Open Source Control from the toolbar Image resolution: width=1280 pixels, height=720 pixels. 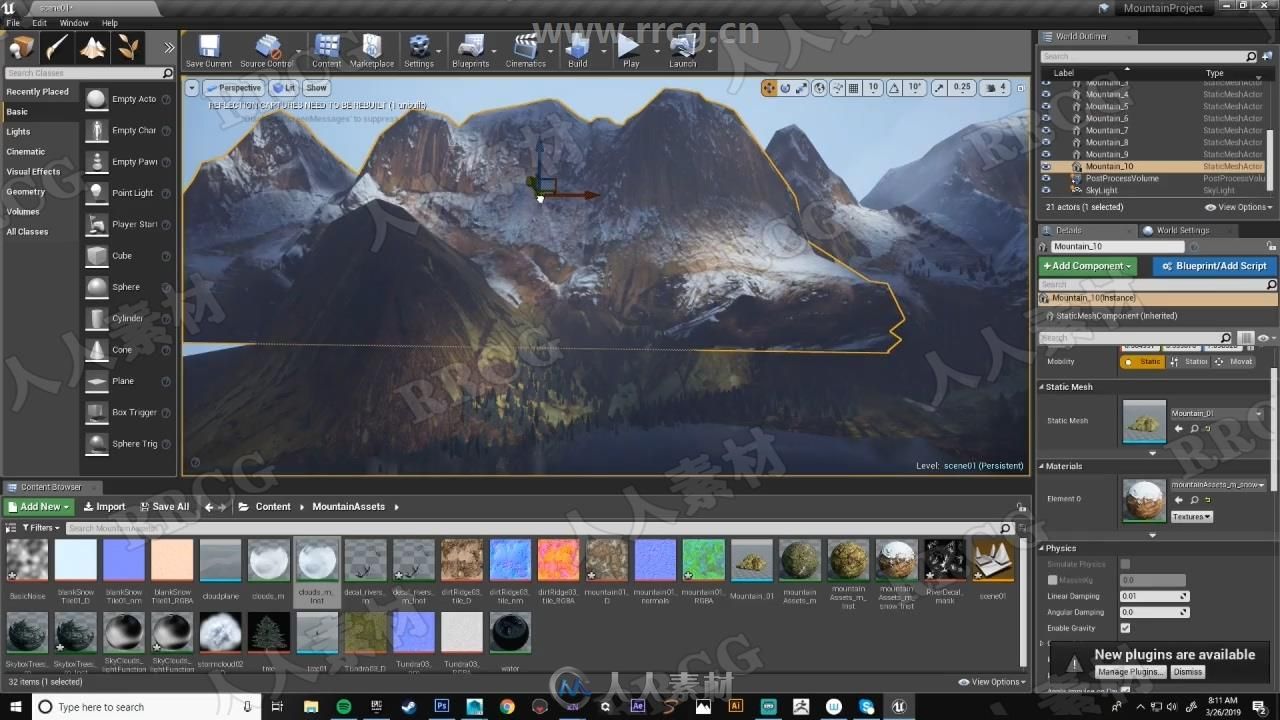(x=267, y=50)
